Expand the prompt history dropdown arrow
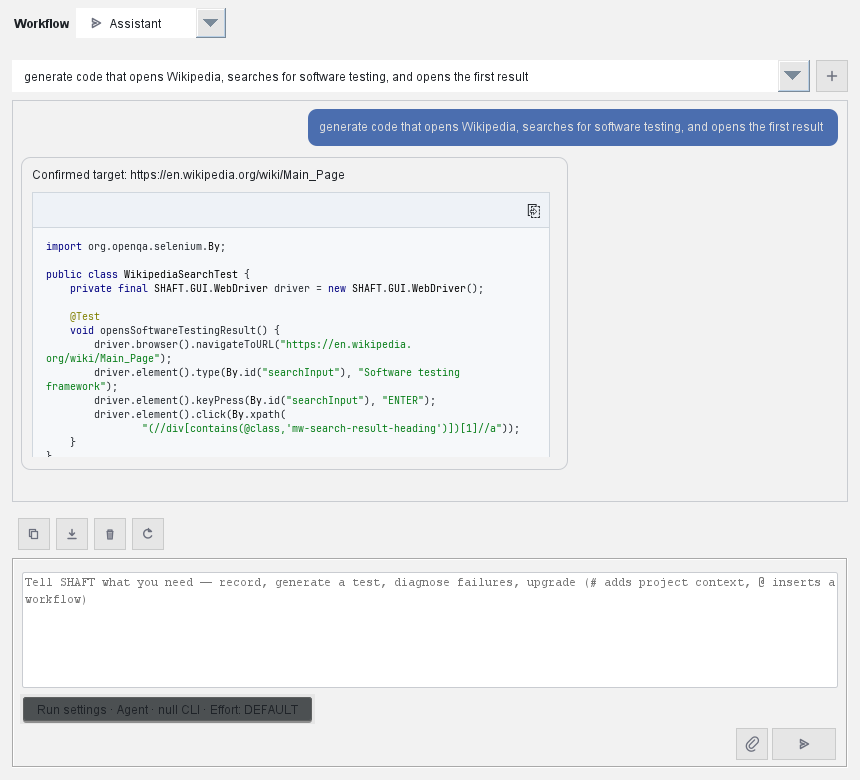The width and height of the screenshot is (860, 780). pyautogui.click(x=793, y=76)
